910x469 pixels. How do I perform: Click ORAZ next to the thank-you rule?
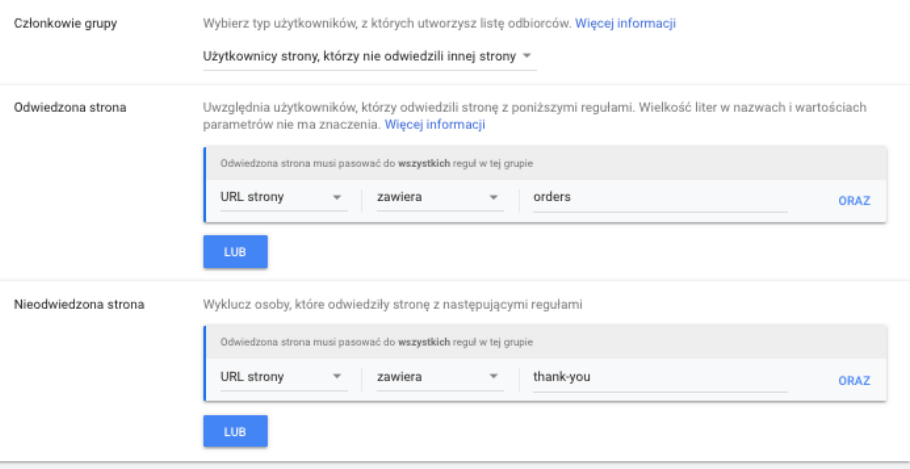(854, 380)
